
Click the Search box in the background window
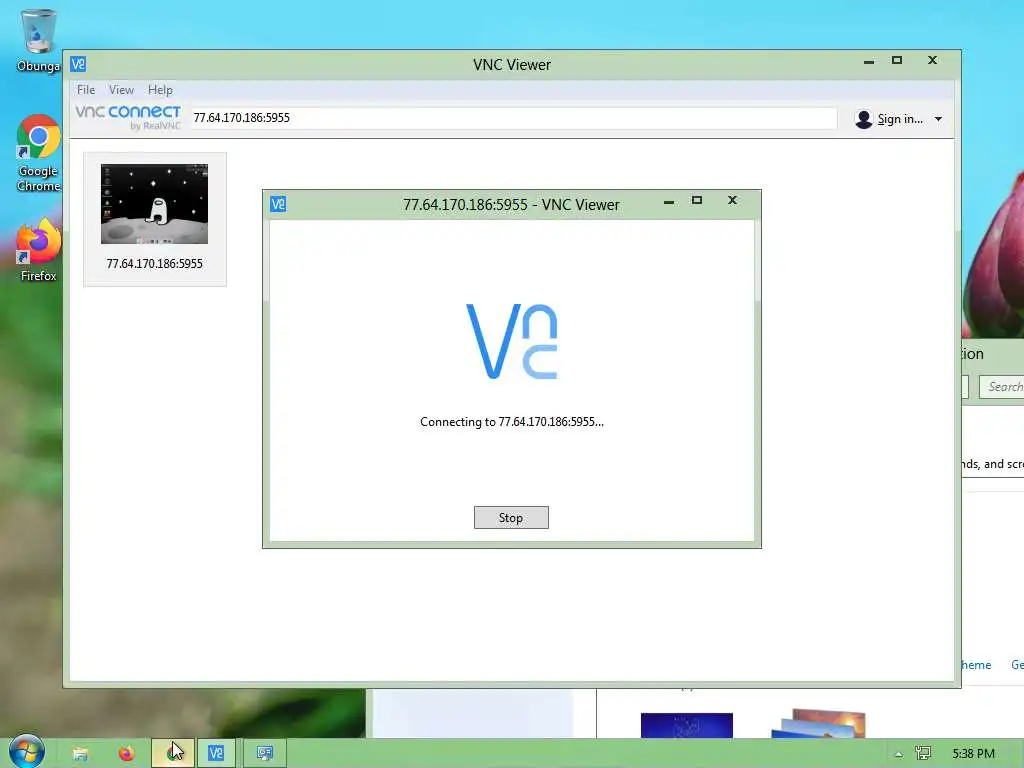pyautogui.click(x=1002, y=387)
